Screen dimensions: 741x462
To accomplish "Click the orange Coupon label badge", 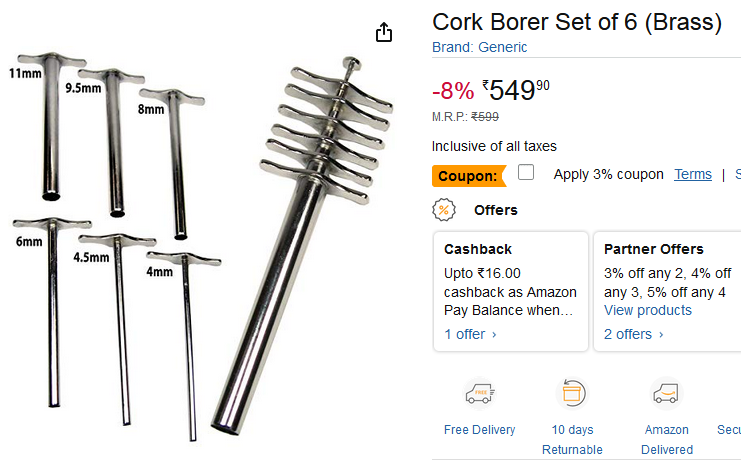I will pos(468,176).
